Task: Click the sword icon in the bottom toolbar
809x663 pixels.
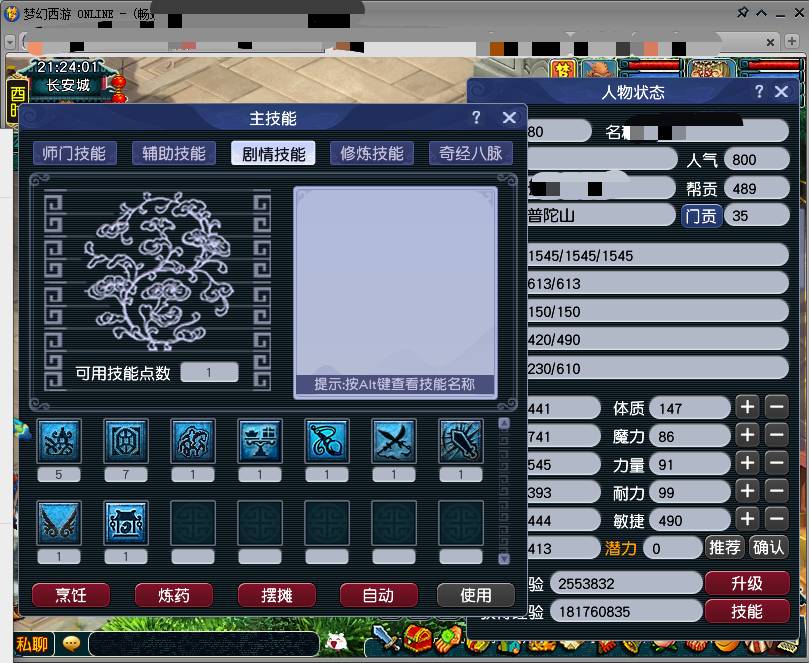Action: 386,638
